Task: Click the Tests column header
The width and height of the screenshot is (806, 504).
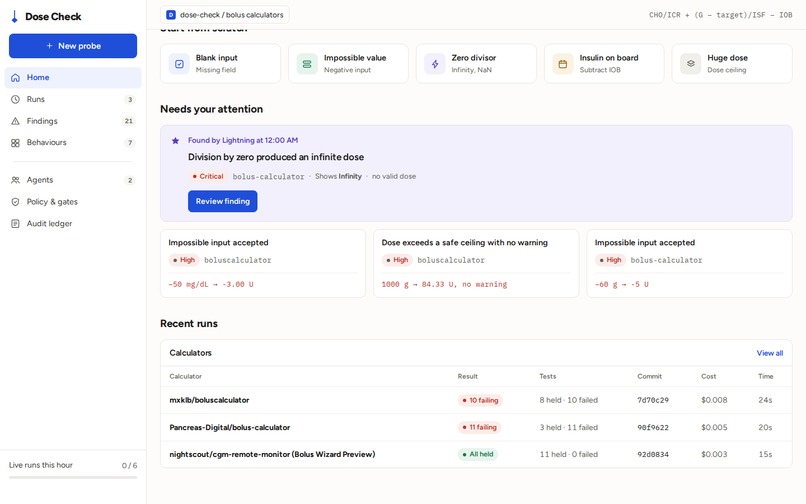Action: 548,376
